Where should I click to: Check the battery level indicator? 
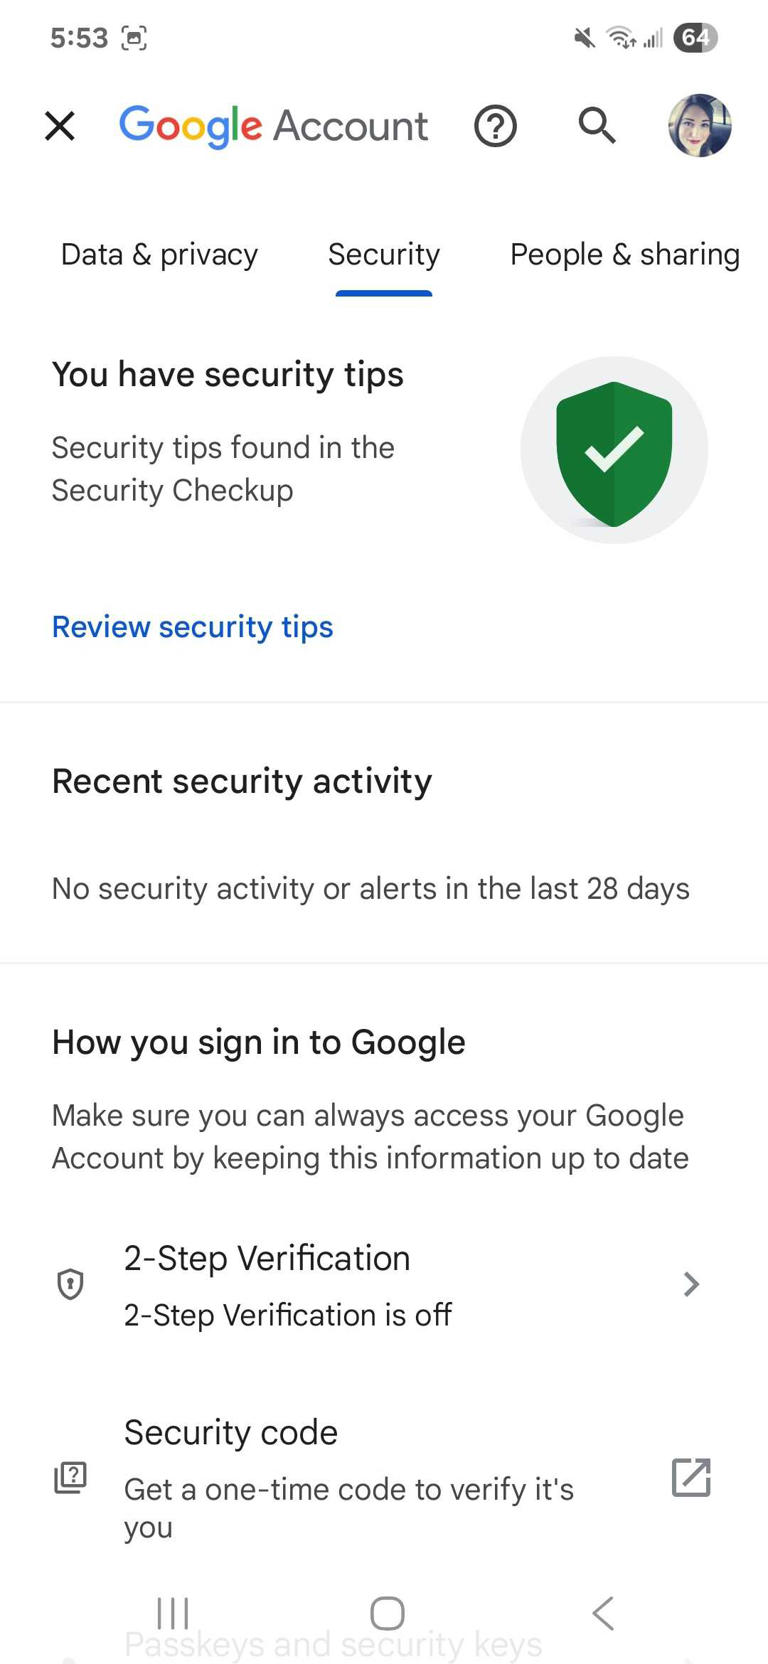697,38
